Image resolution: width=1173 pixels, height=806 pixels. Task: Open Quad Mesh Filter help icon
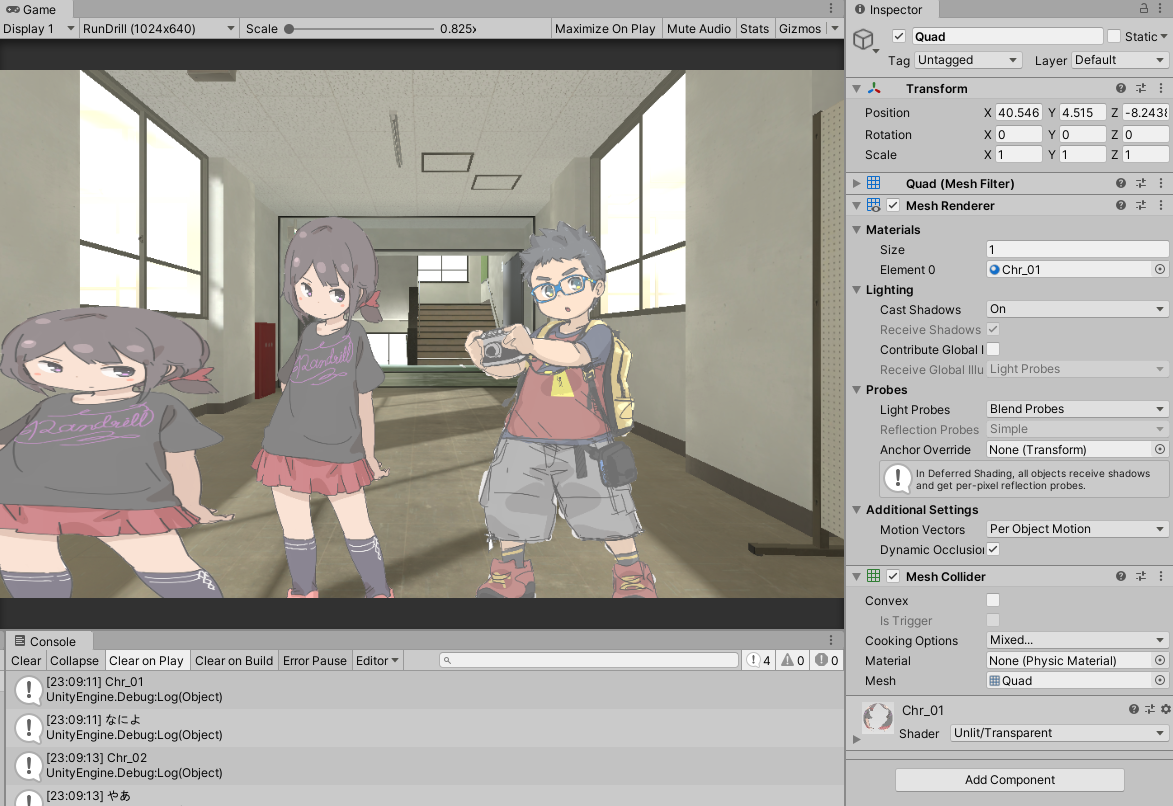pos(1121,183)
